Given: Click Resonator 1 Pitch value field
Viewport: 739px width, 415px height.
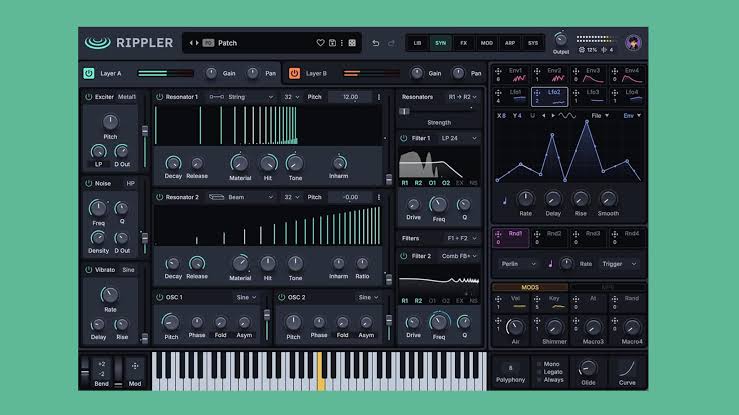Looking at the screenshot, I should coord(350,97).
